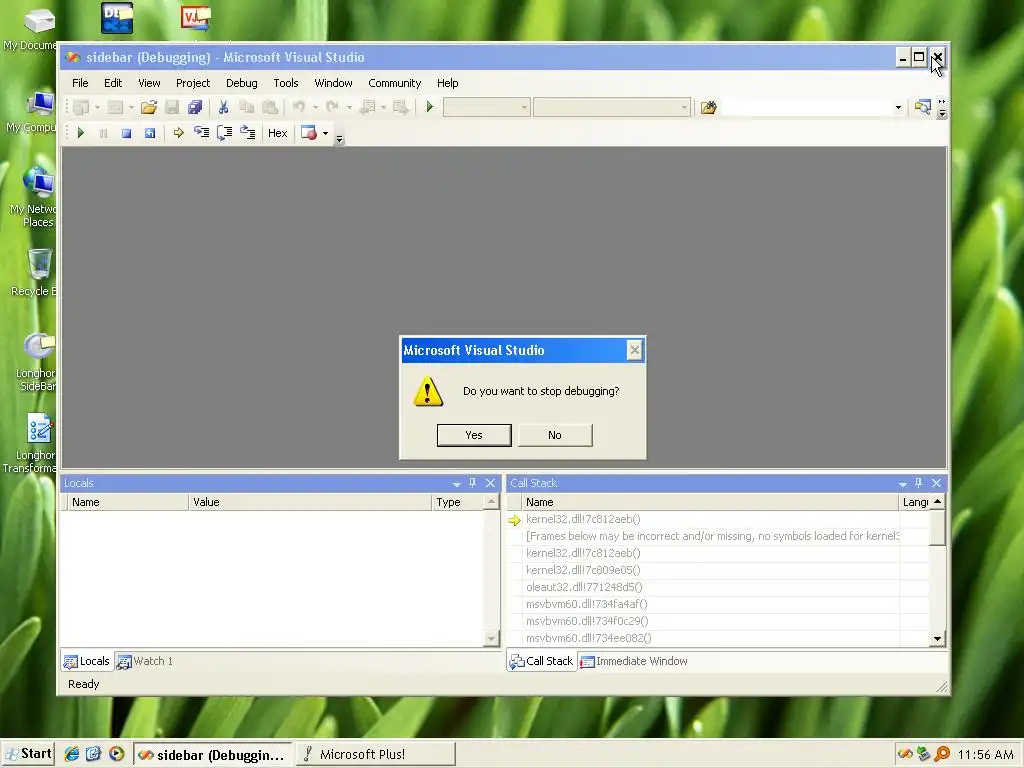Screen dimensions: 1024x768
Task: Click the Break All pause icon
Action: click(x=103, y=133)
